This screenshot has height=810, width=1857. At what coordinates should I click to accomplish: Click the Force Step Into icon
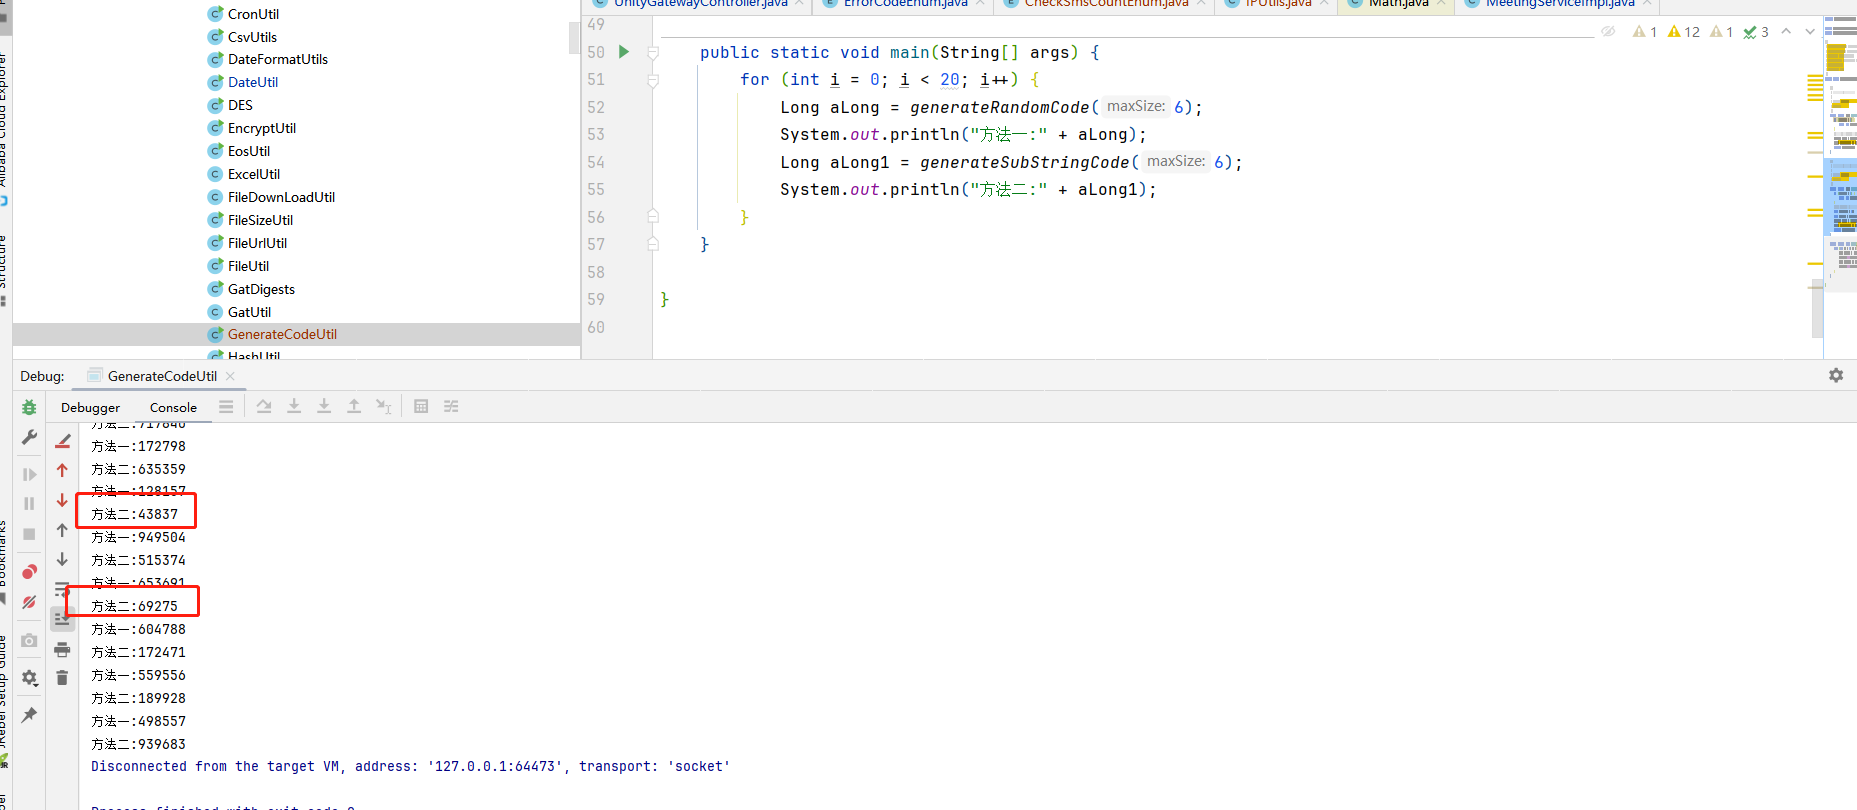324,406
